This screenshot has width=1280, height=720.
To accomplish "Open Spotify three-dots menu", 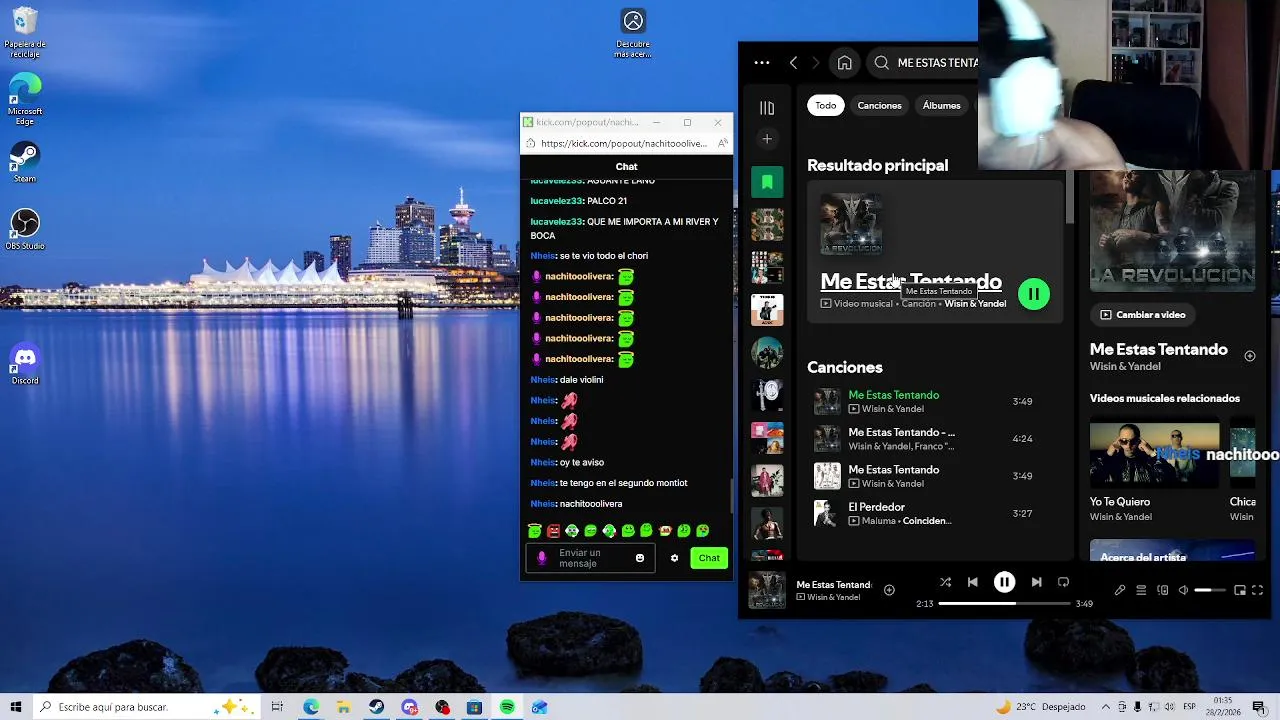I will pos(762,63).
